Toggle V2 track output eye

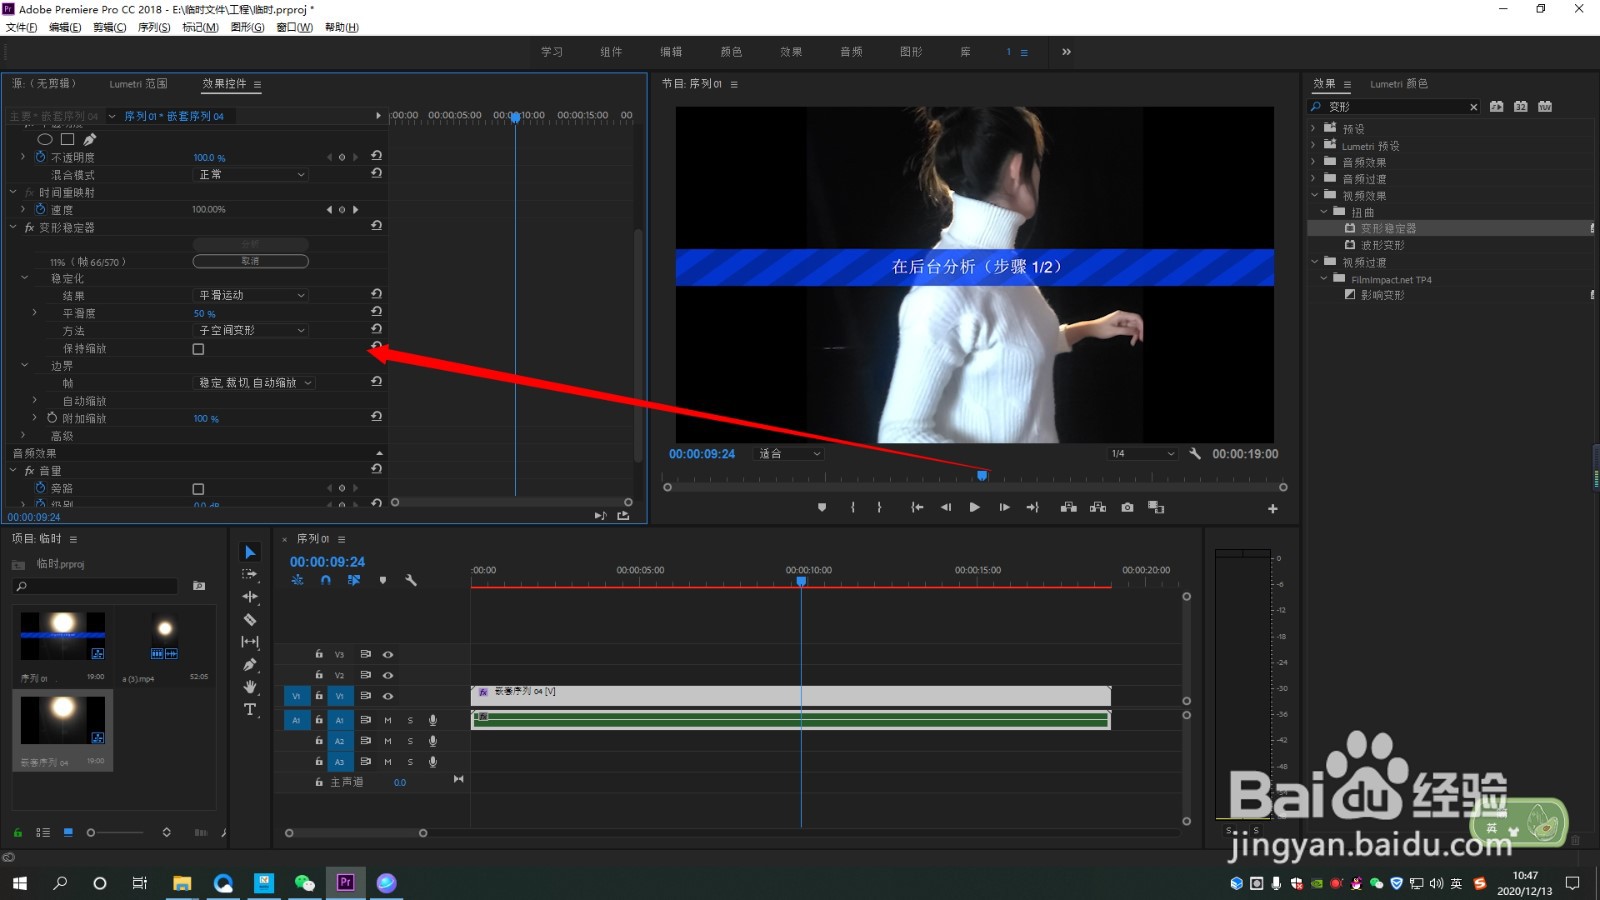click(388, 675)
